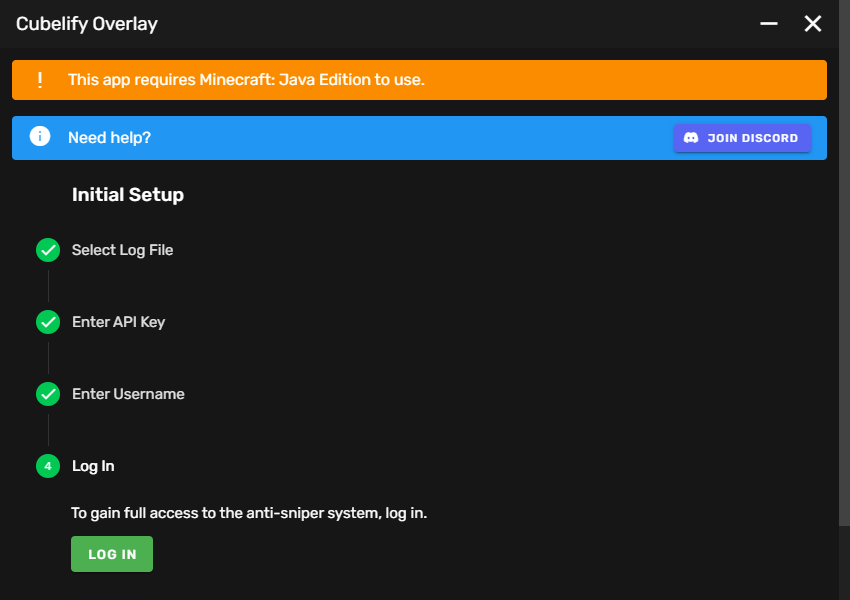The height and width of the screenshot is (600, 850).
Task: Click the step 4 number circle
Action: click(x=48, y=466)
